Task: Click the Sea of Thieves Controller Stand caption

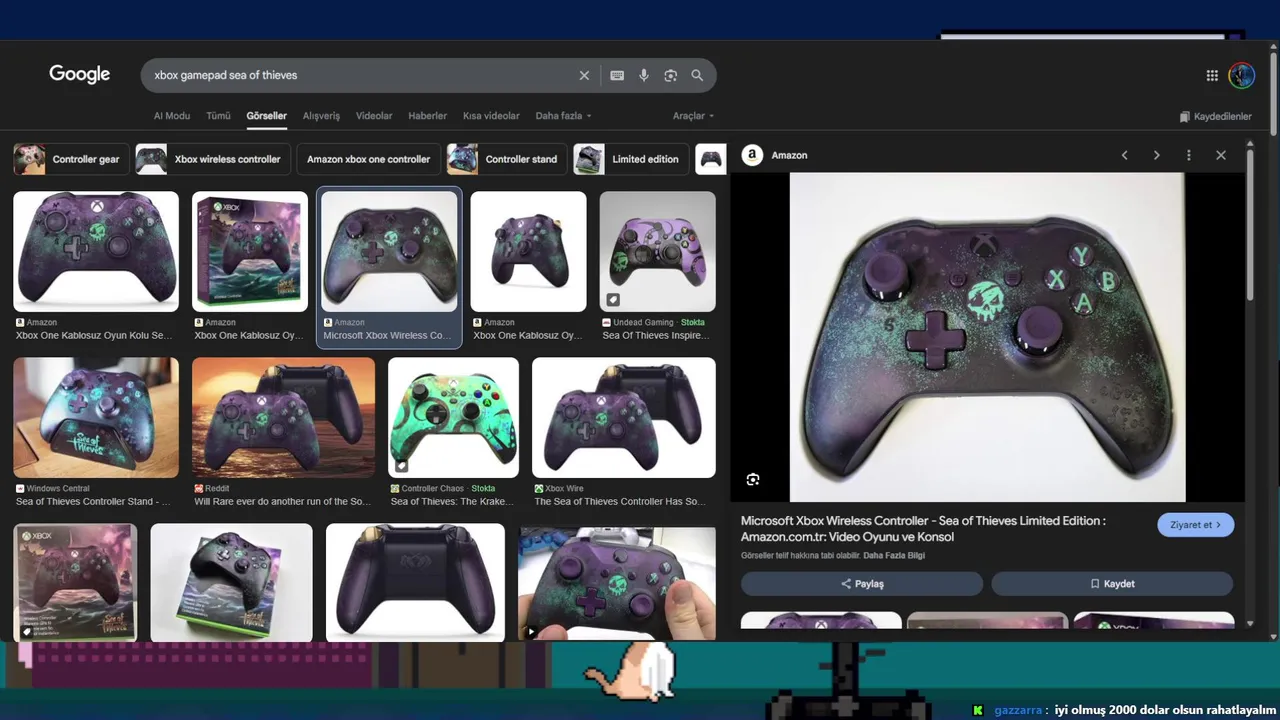Action: (93, 502)
